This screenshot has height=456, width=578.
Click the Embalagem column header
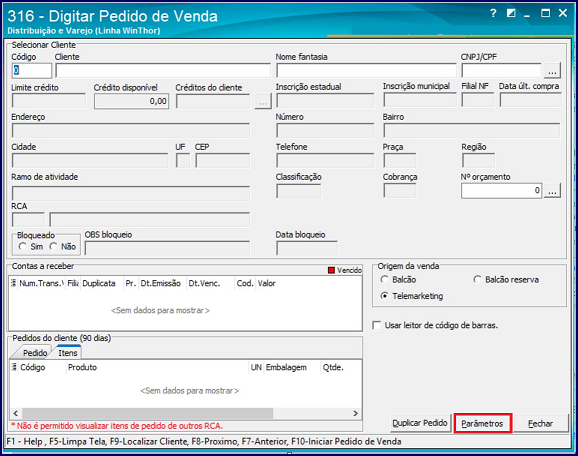pos(292,367)
